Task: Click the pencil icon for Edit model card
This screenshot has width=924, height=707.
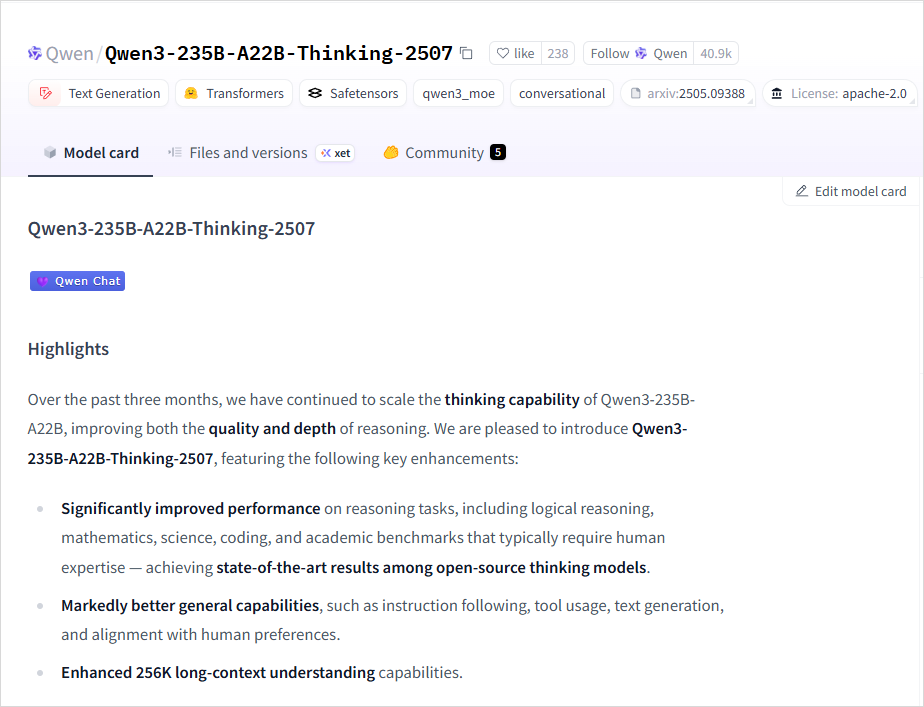Action: click(801, 191)
